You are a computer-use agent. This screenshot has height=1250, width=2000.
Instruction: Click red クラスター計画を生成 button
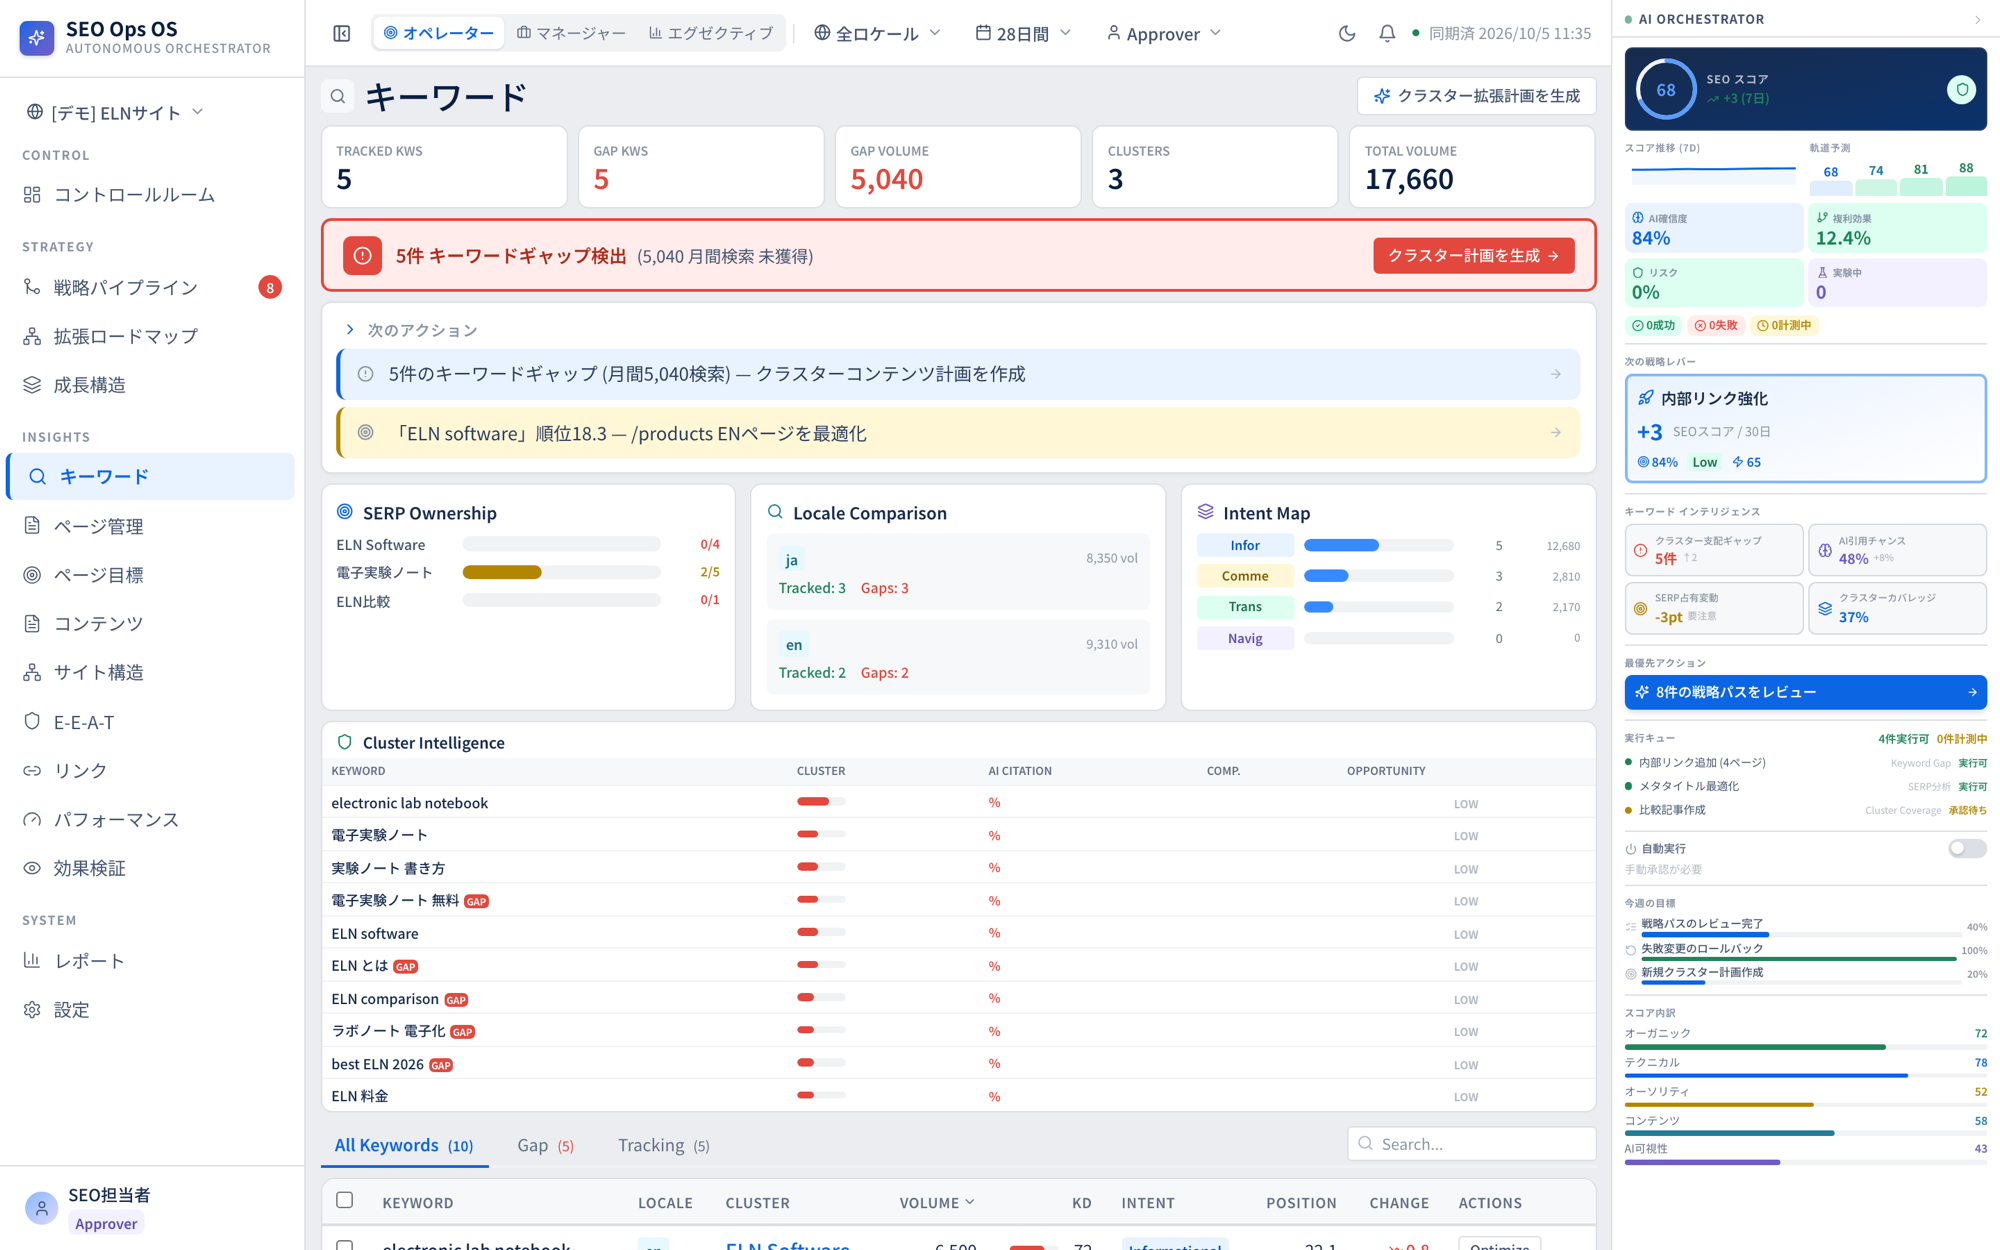[1473, 256]
